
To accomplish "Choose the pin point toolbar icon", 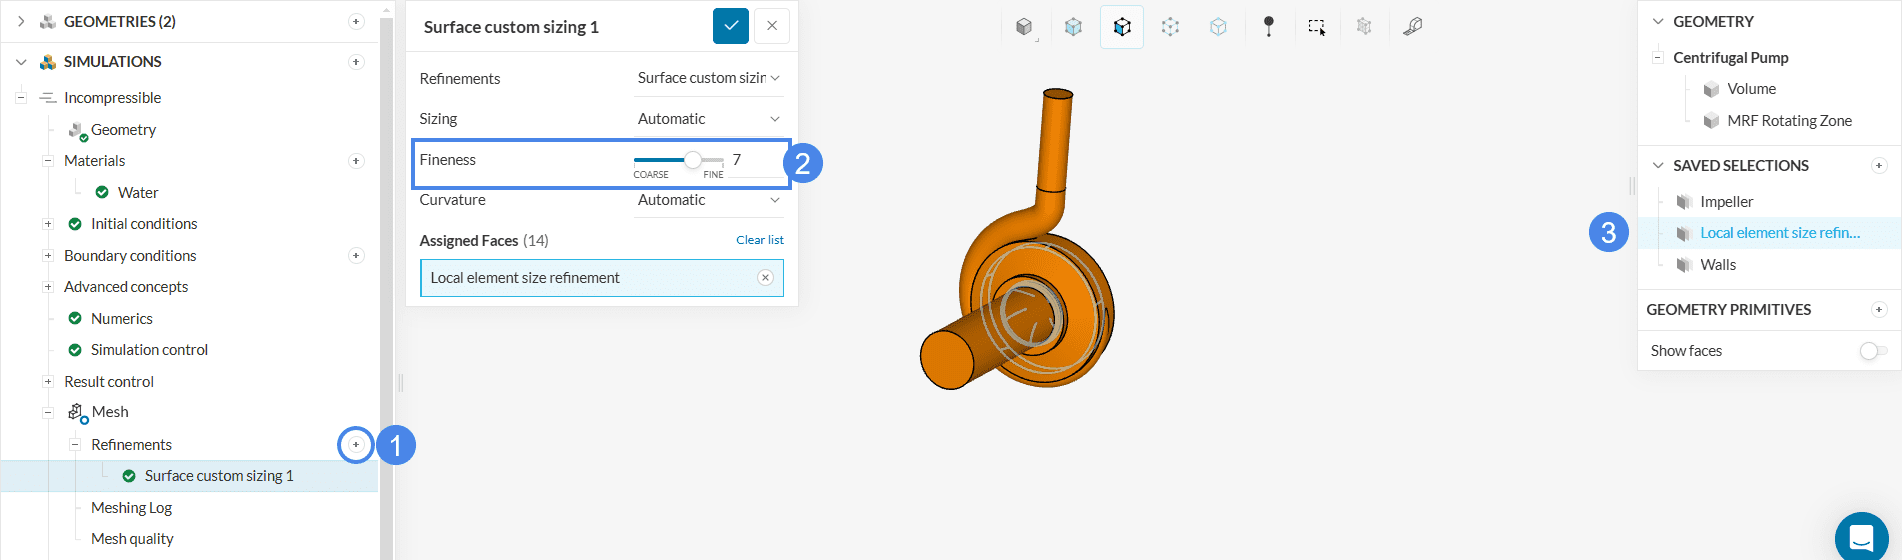I will click(x=1268, y=27).
